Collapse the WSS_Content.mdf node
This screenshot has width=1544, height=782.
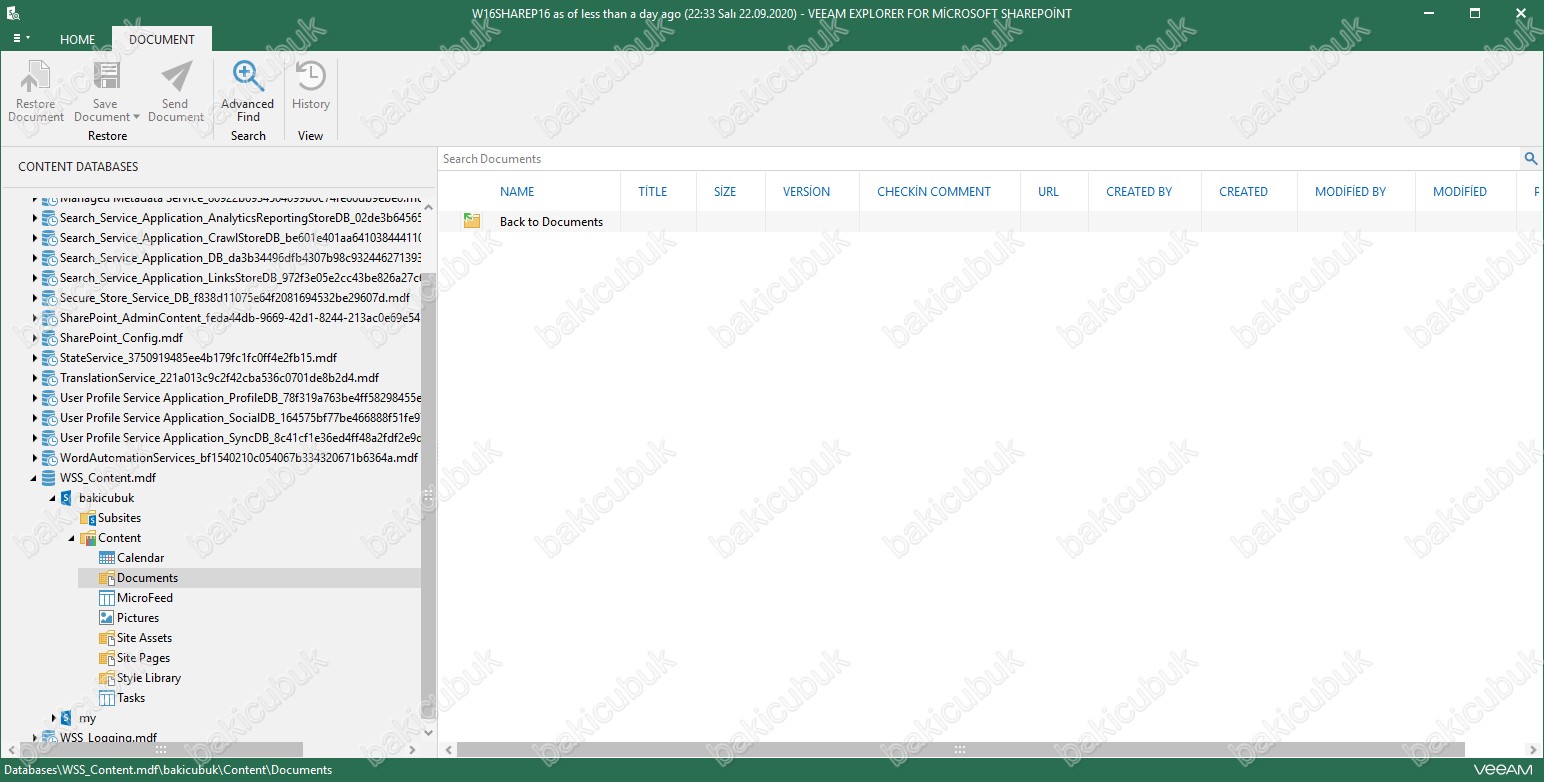point(34,478)
